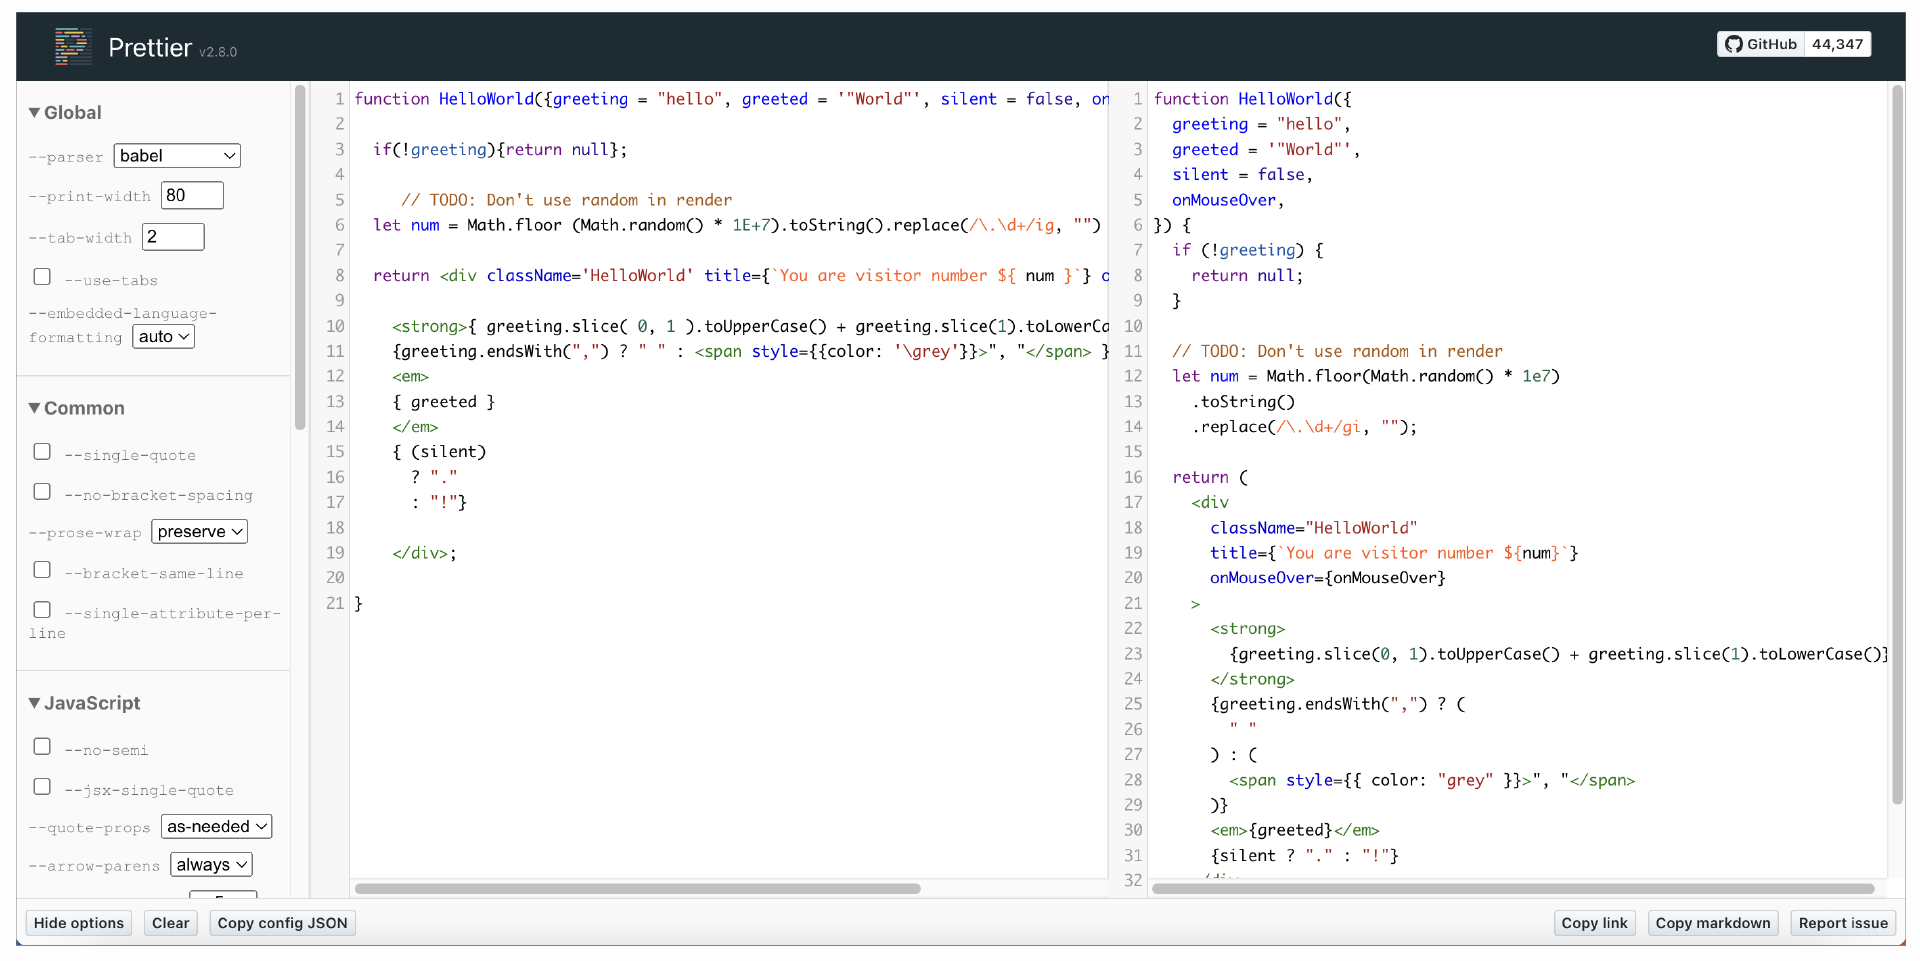Collapse the Common options section
The height and width of the screenshot is (961, 1920).
(x=77, y=408)
